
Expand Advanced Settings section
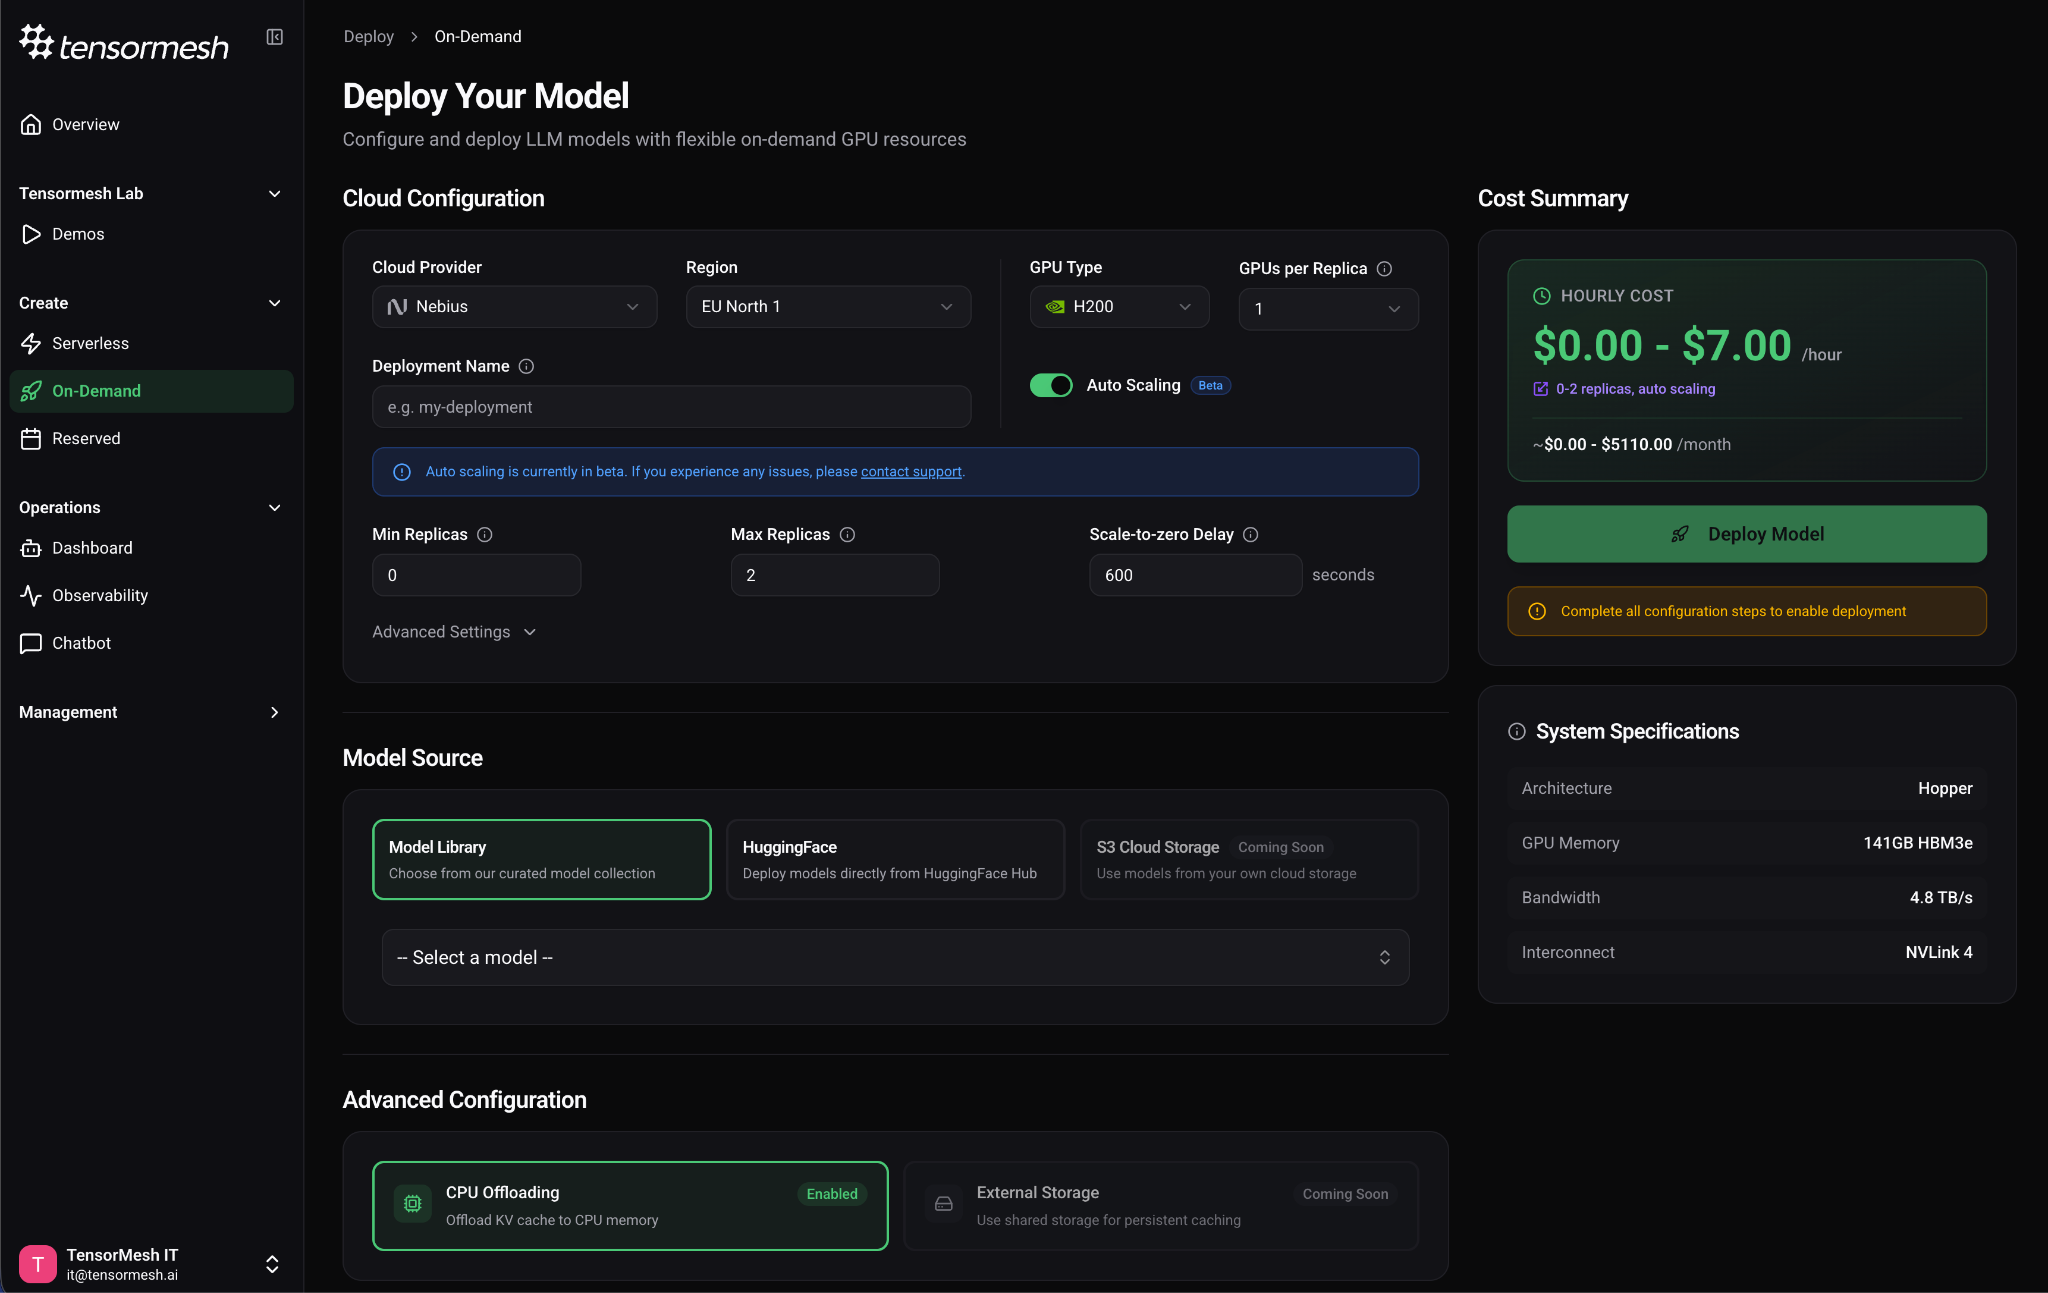click(x=454, y=632)
